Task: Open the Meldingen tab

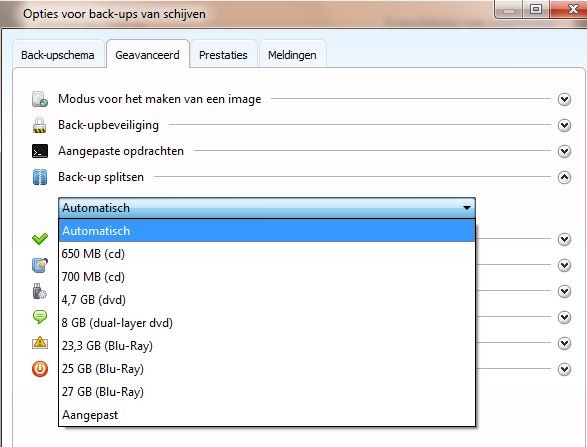Action: (292, 55)
